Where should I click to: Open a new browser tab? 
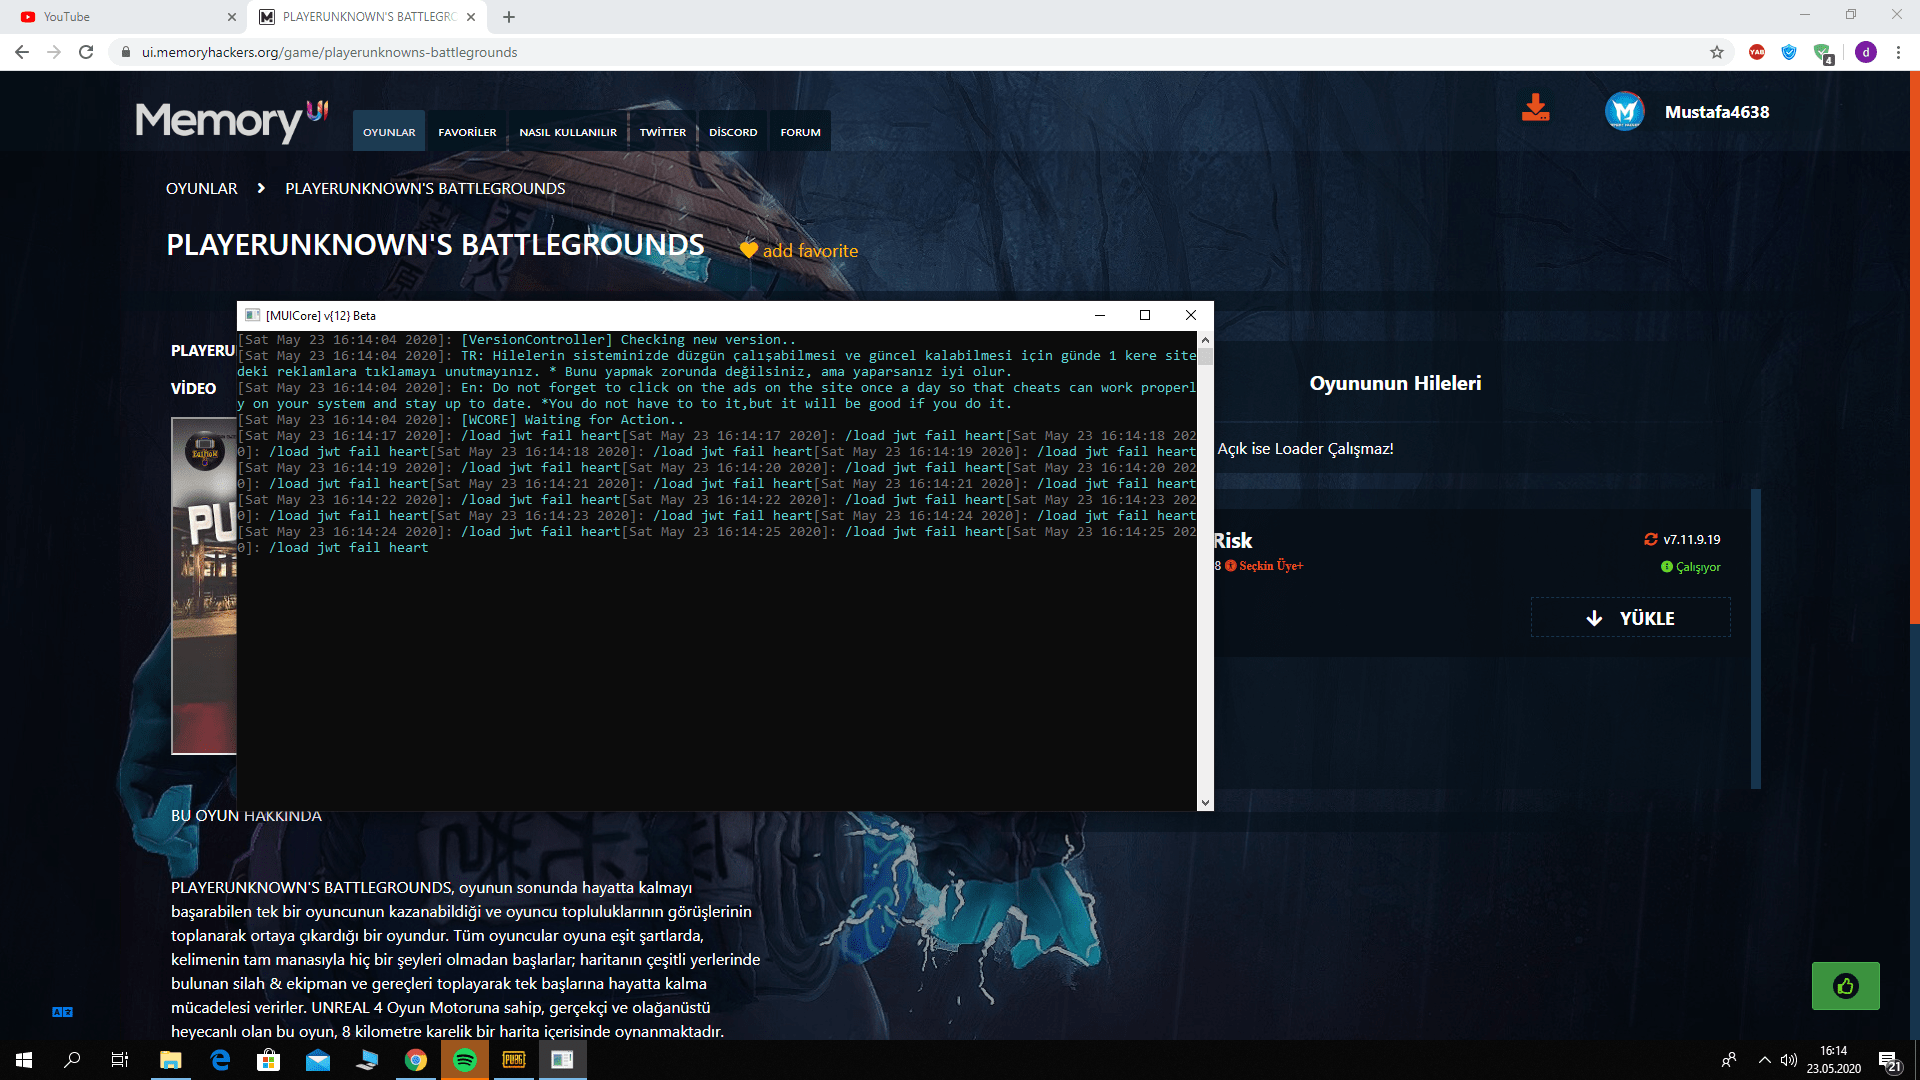[509, 17]
